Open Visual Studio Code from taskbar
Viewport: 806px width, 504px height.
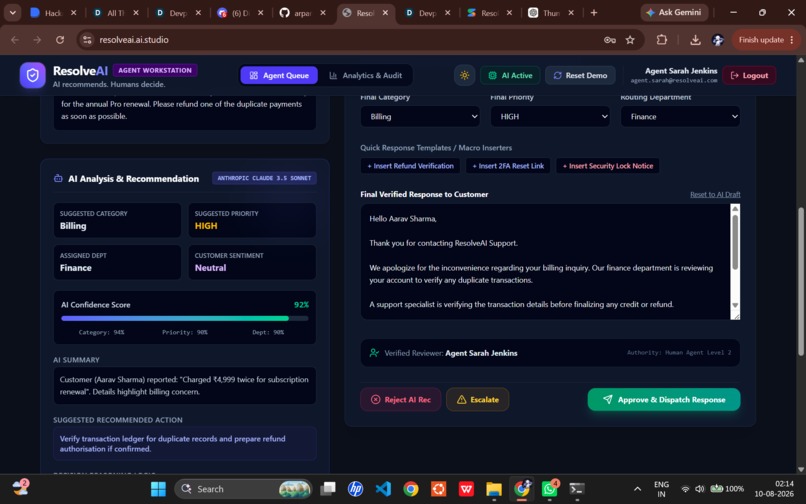point(383,489)
